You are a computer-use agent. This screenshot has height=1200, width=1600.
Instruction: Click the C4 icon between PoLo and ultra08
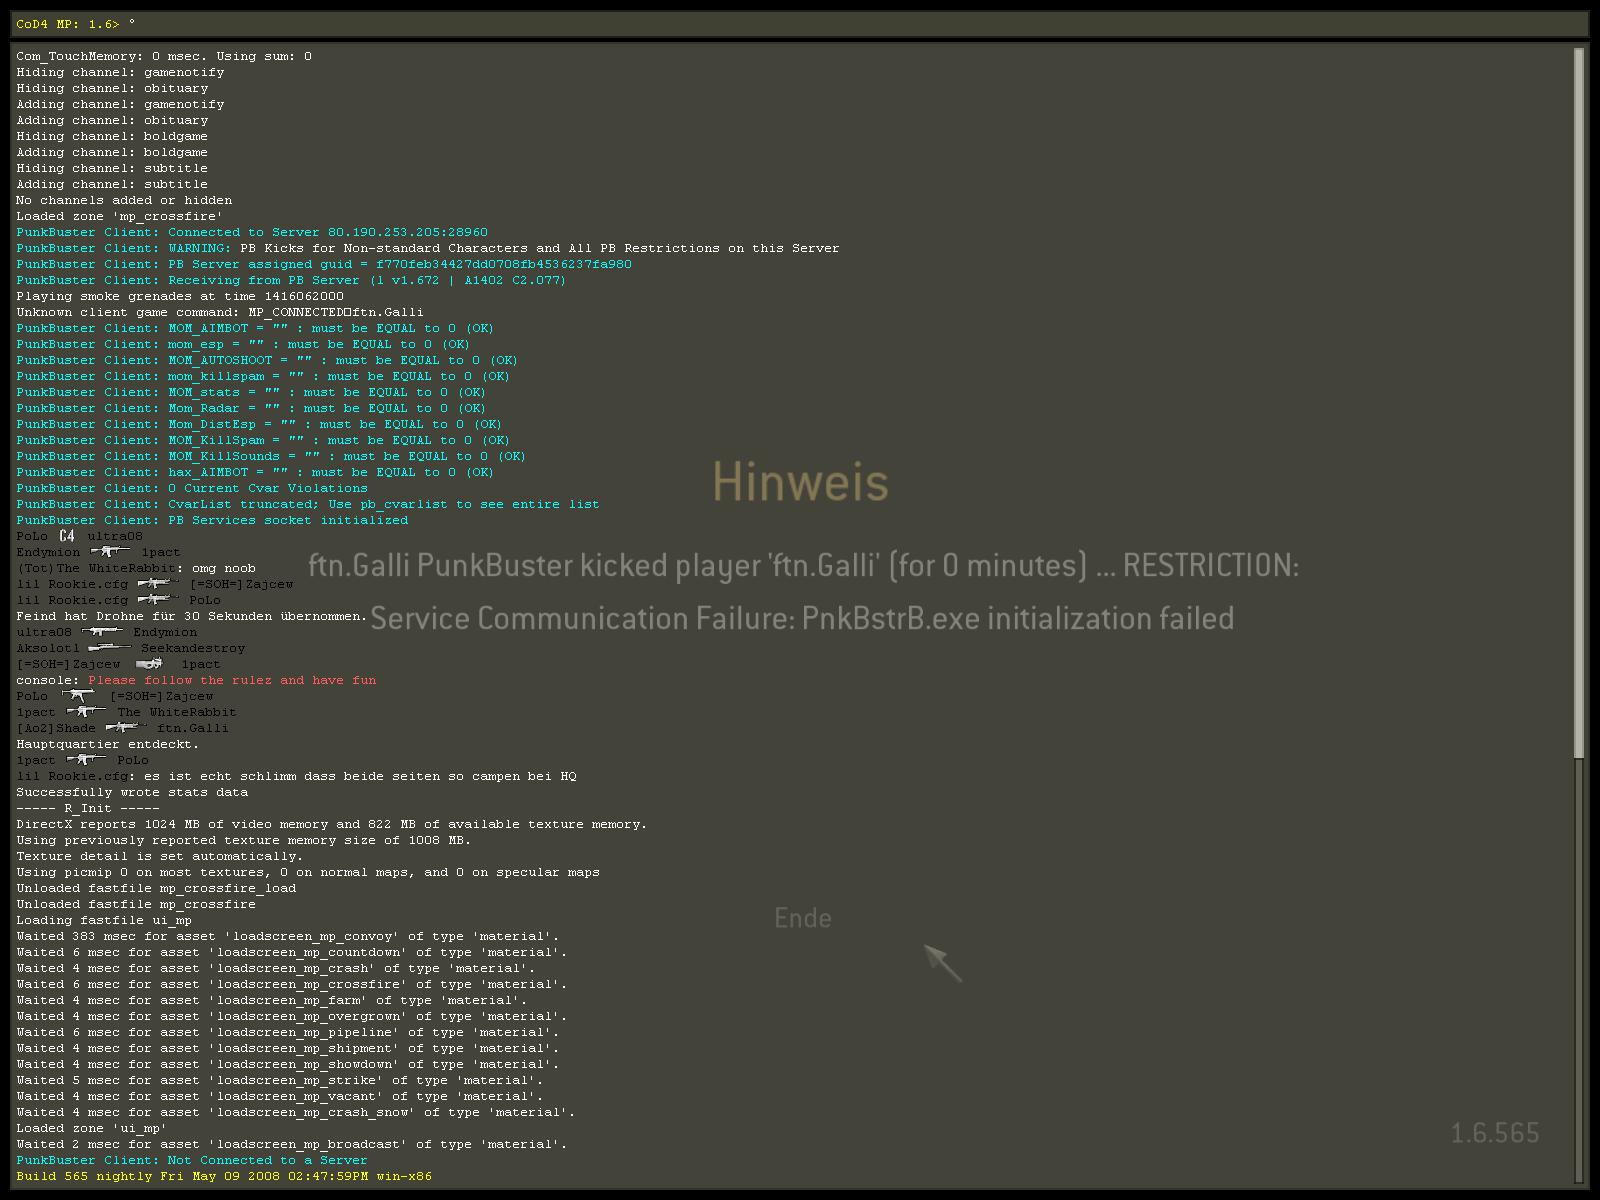[67, 536]
